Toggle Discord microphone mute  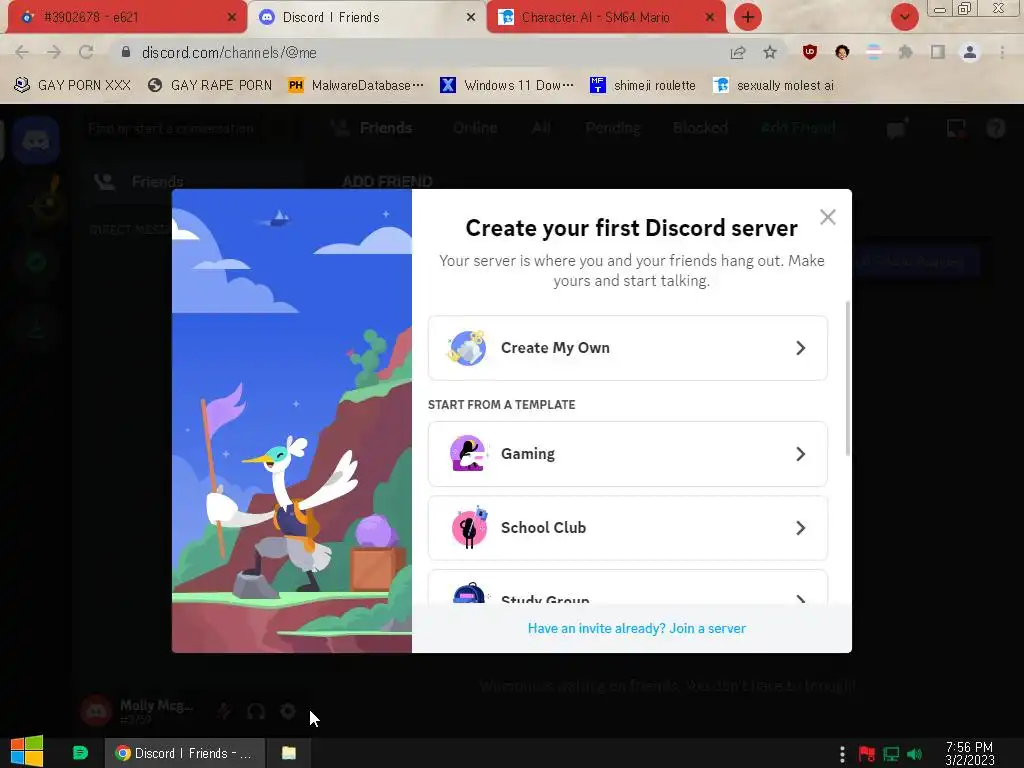point(224,711)
